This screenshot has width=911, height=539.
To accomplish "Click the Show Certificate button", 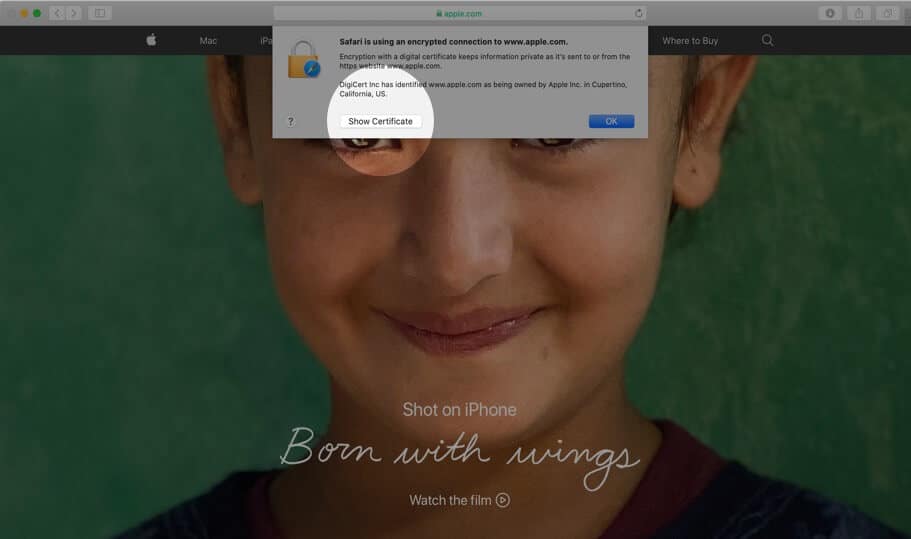I will (381, 121).
